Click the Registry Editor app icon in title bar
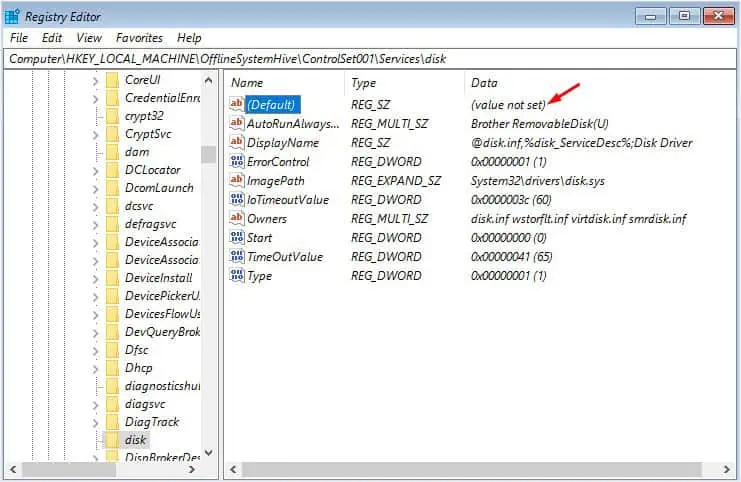Screen dimensions: 741x482 click(x=12, y=17)
